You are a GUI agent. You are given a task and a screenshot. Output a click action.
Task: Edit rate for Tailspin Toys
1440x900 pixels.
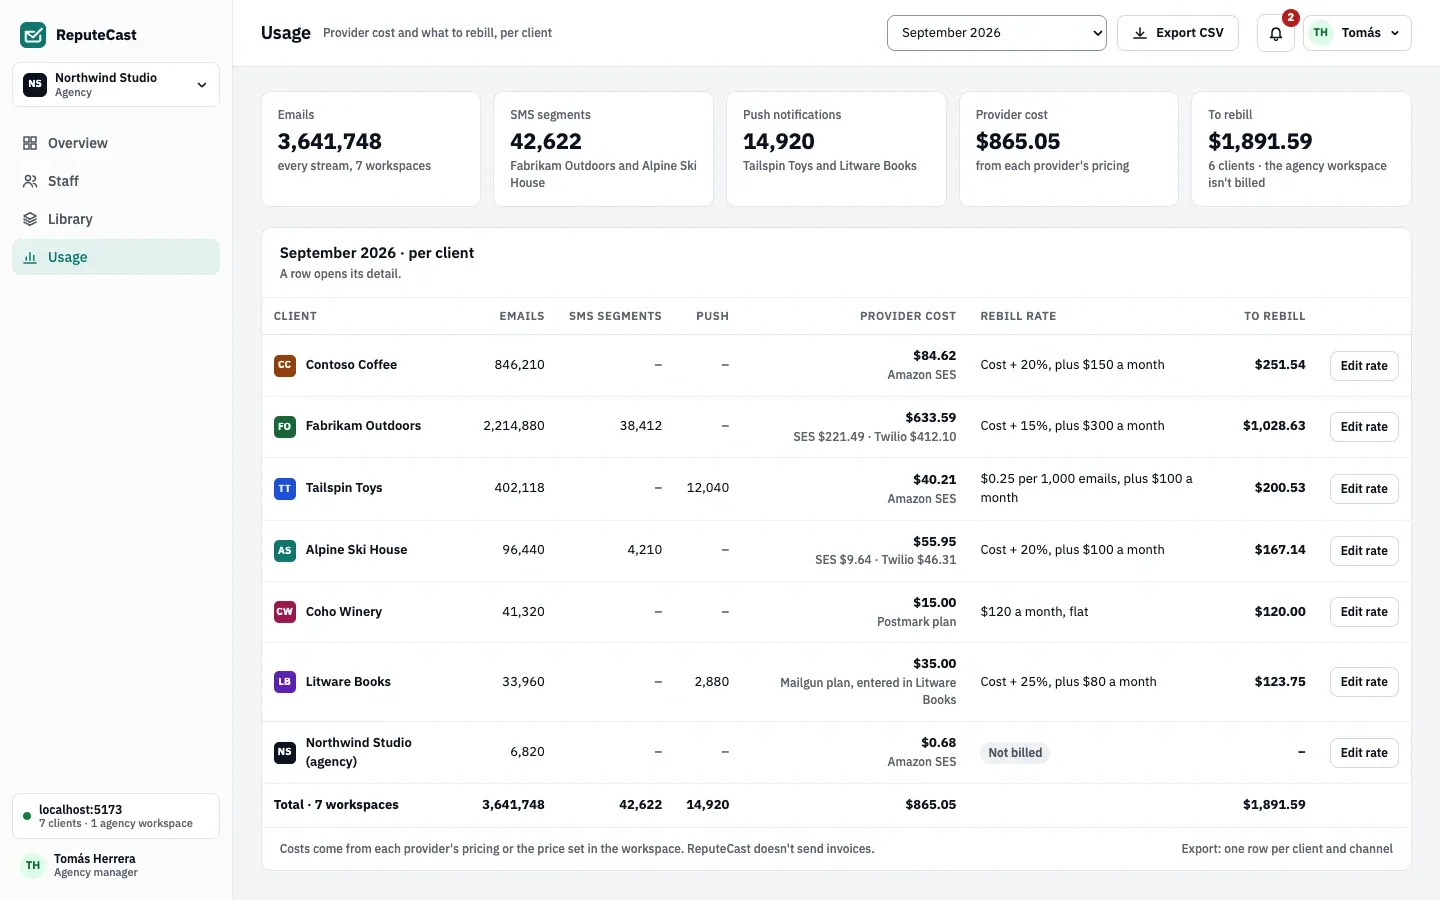tap(1364, 489)
